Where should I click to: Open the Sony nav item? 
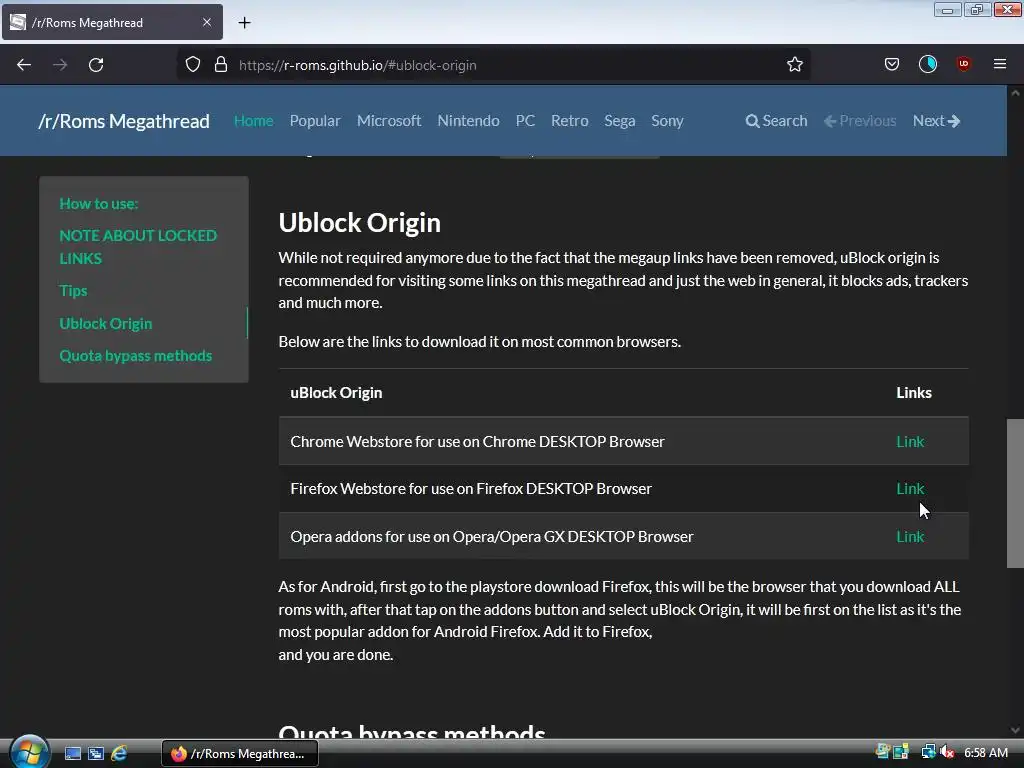667,121
